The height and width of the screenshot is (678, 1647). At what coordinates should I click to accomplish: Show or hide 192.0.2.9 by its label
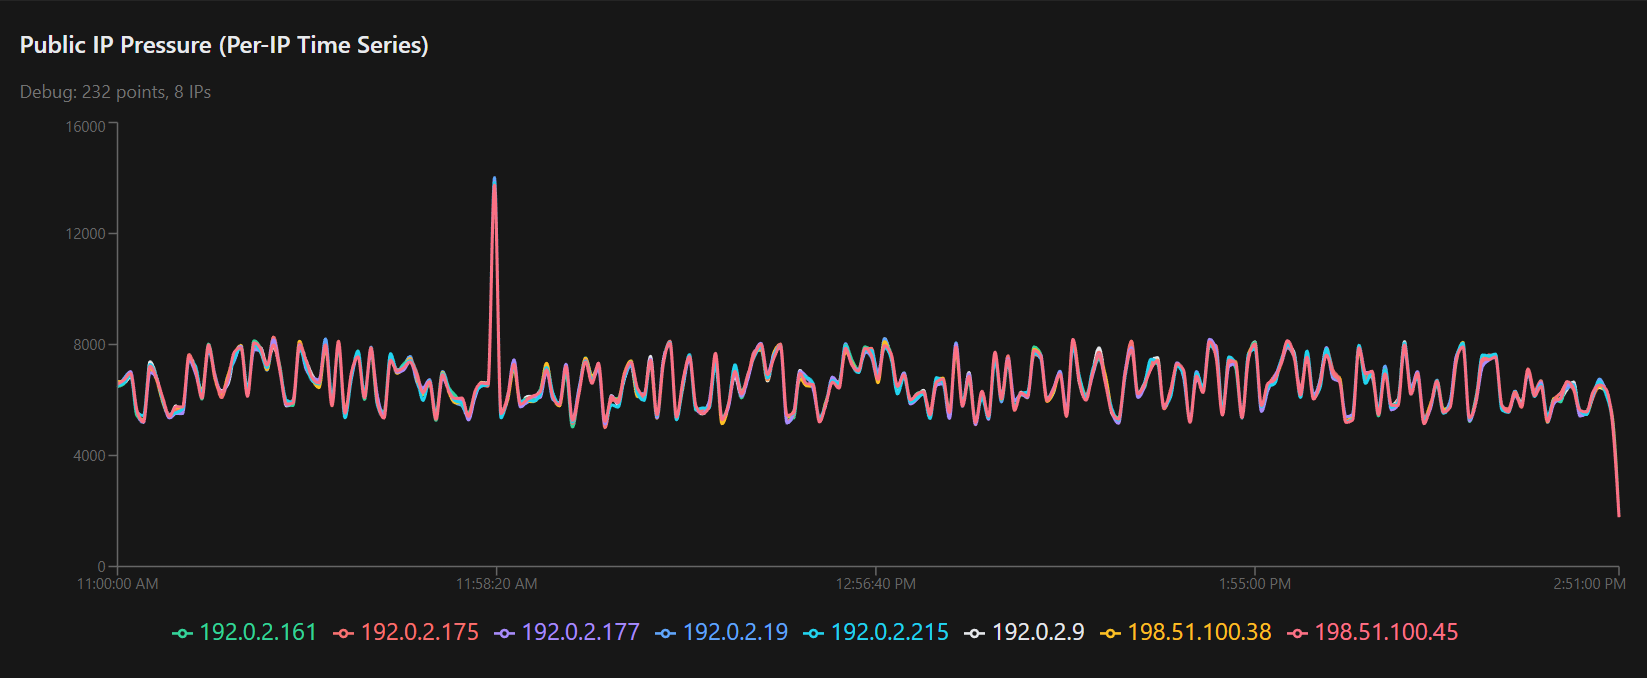point(1038,632)
